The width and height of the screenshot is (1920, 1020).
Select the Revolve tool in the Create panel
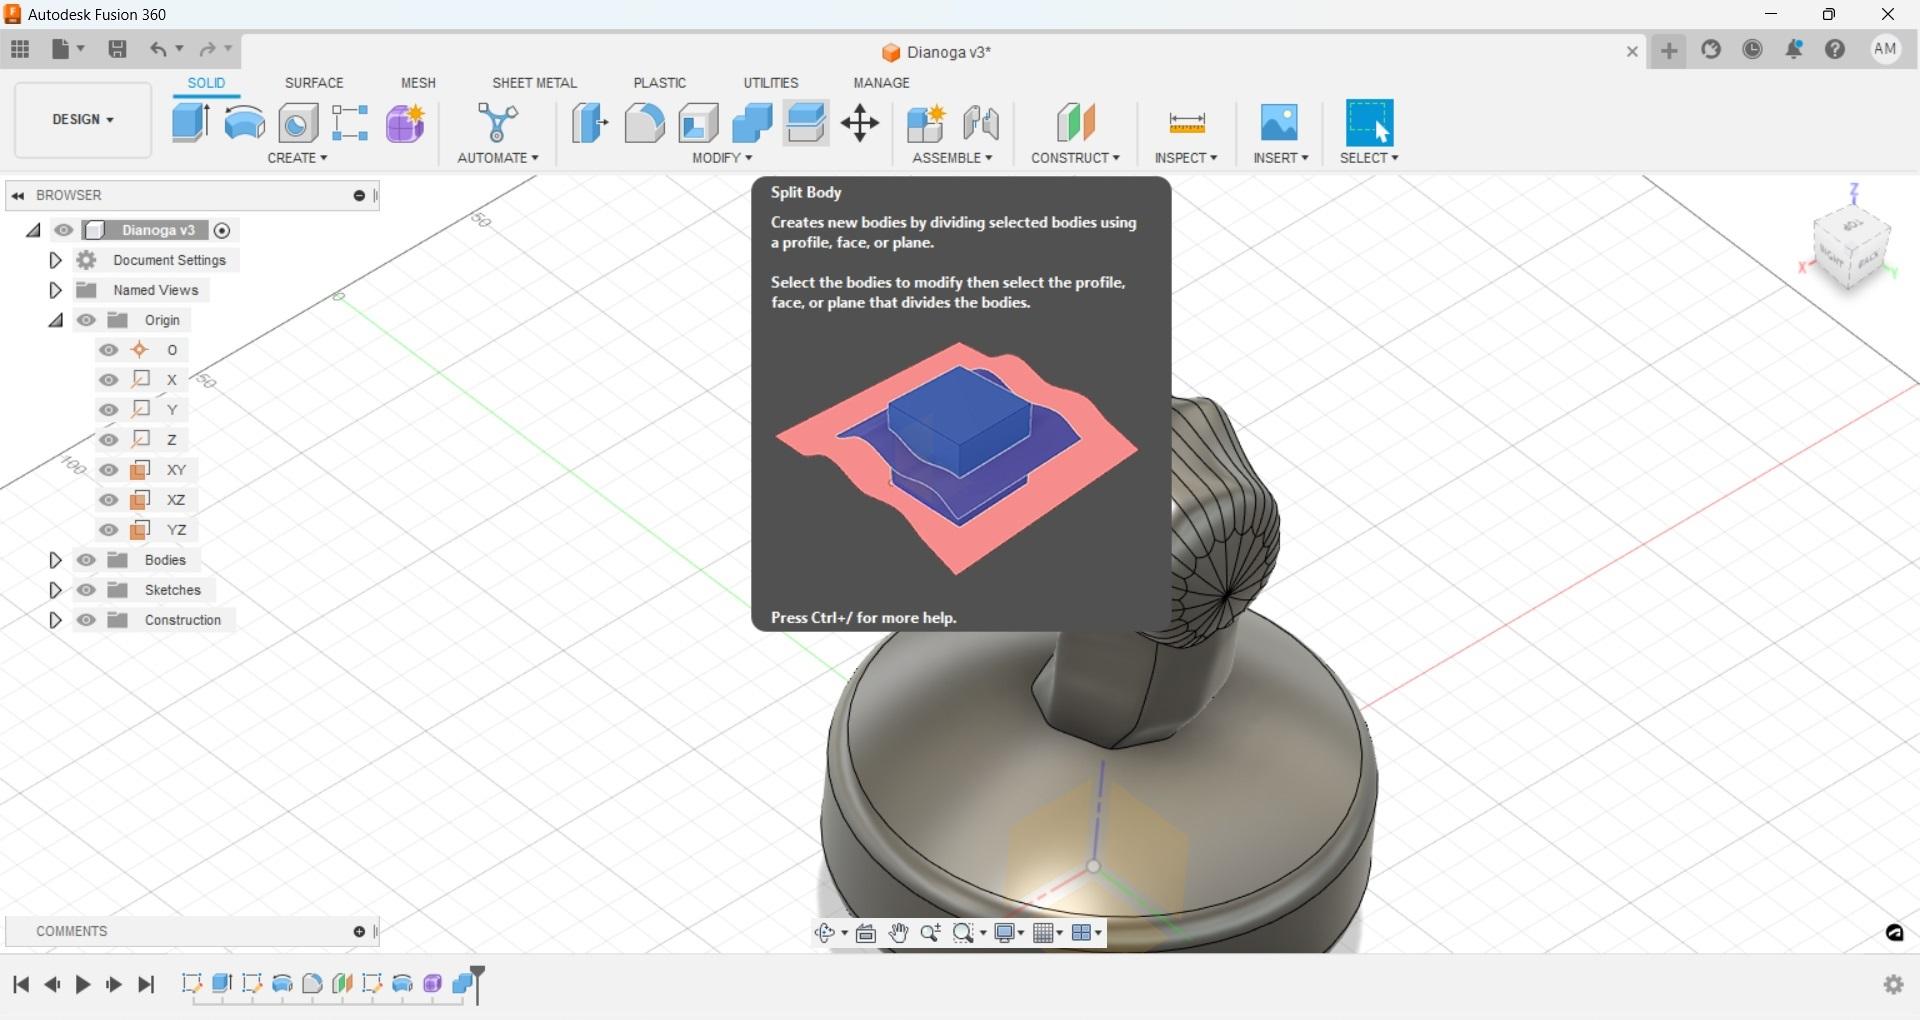click(245, 123)
